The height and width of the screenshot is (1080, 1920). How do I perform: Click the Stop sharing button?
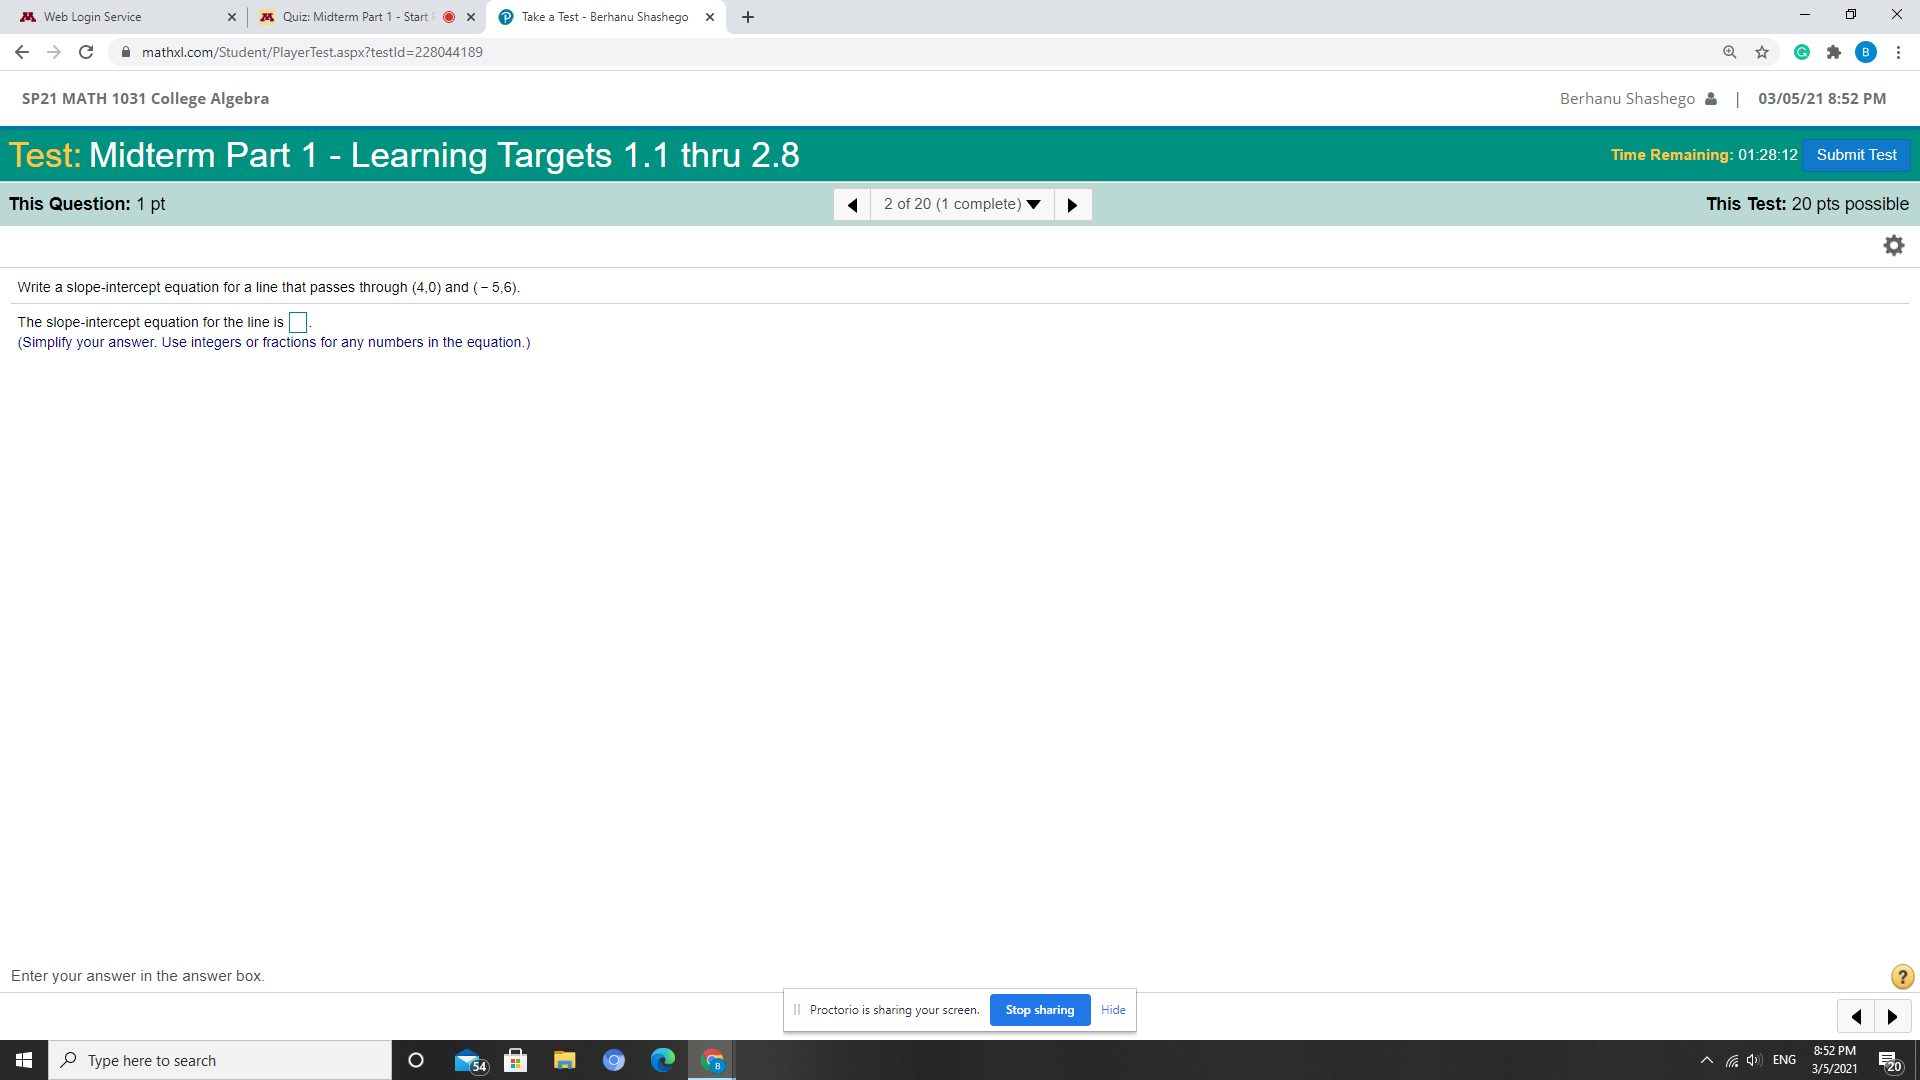point(1040,1010)
